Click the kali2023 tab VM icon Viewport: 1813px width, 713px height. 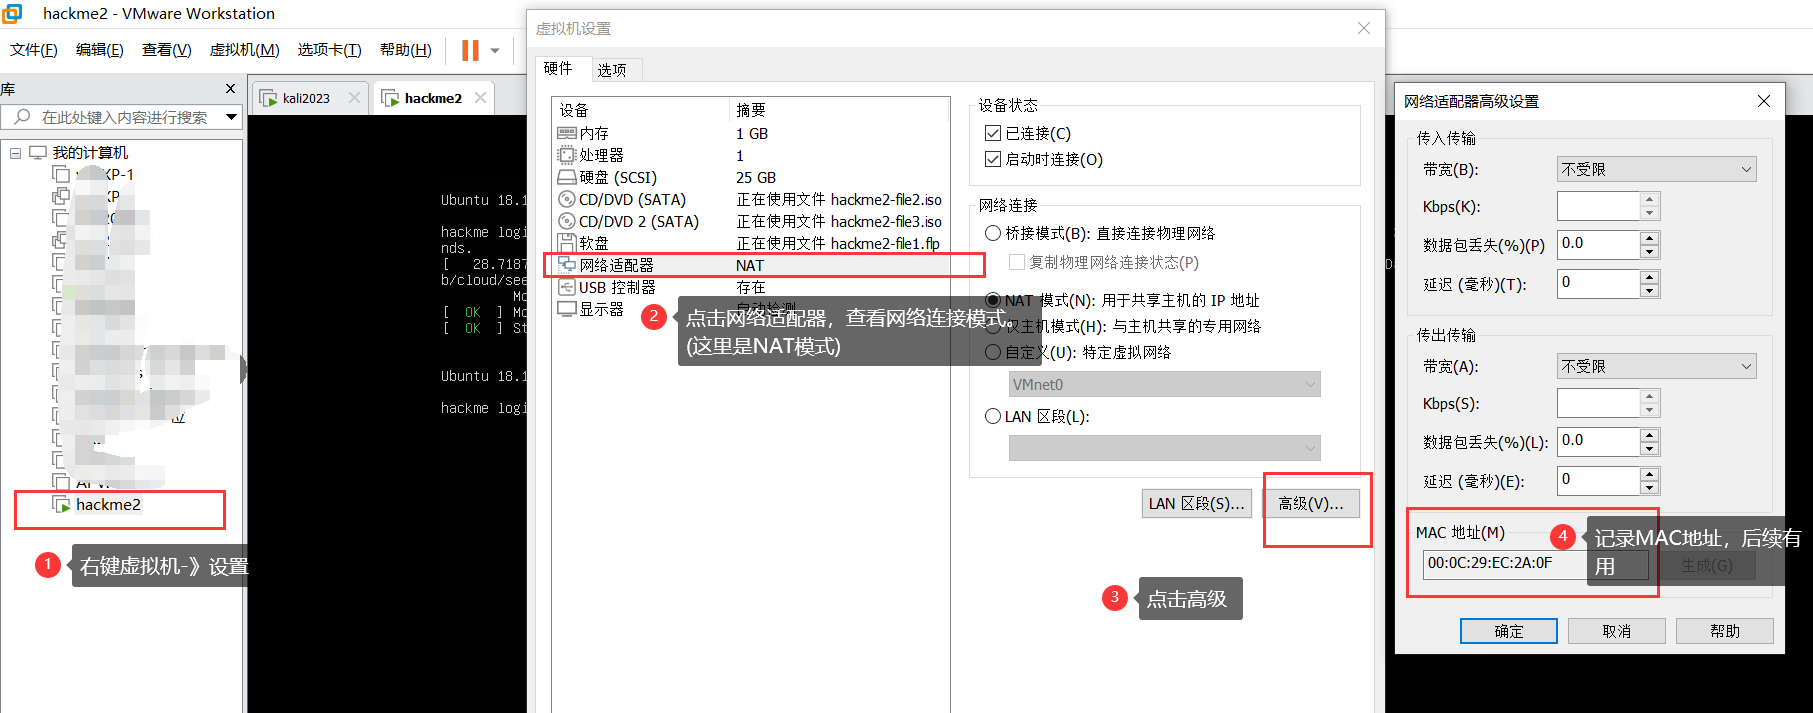[x=268, y=98]
